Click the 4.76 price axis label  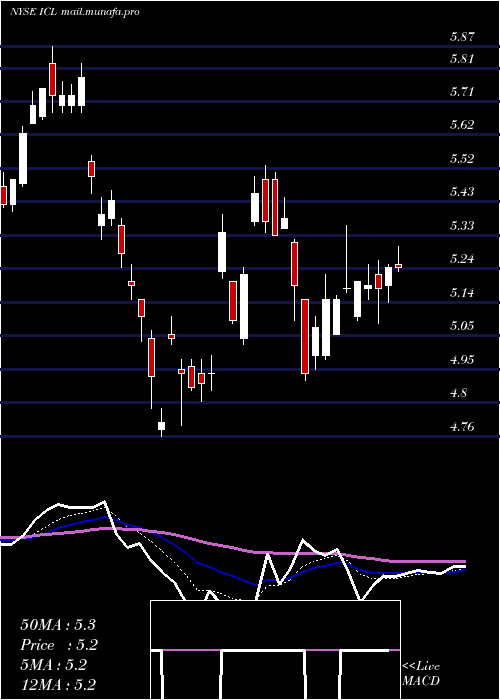462,426
